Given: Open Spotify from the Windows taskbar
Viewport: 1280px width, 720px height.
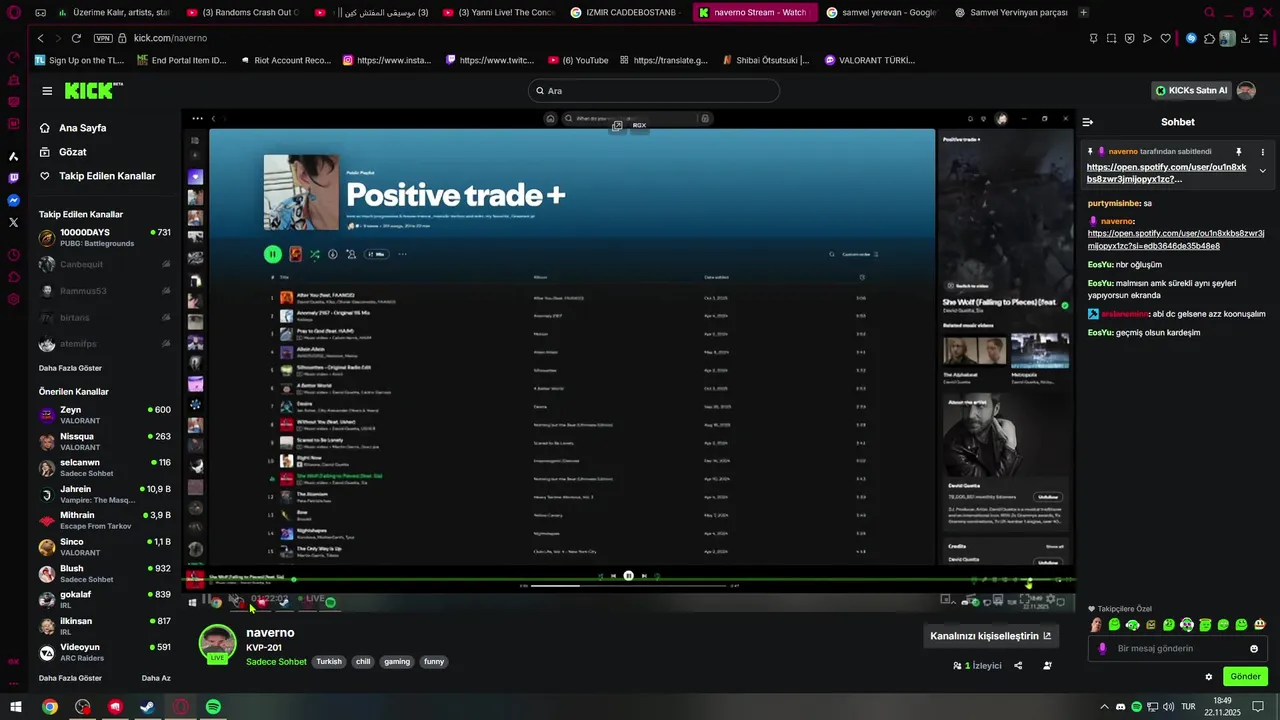Looking at the screenshot, I should pos(213,706).
